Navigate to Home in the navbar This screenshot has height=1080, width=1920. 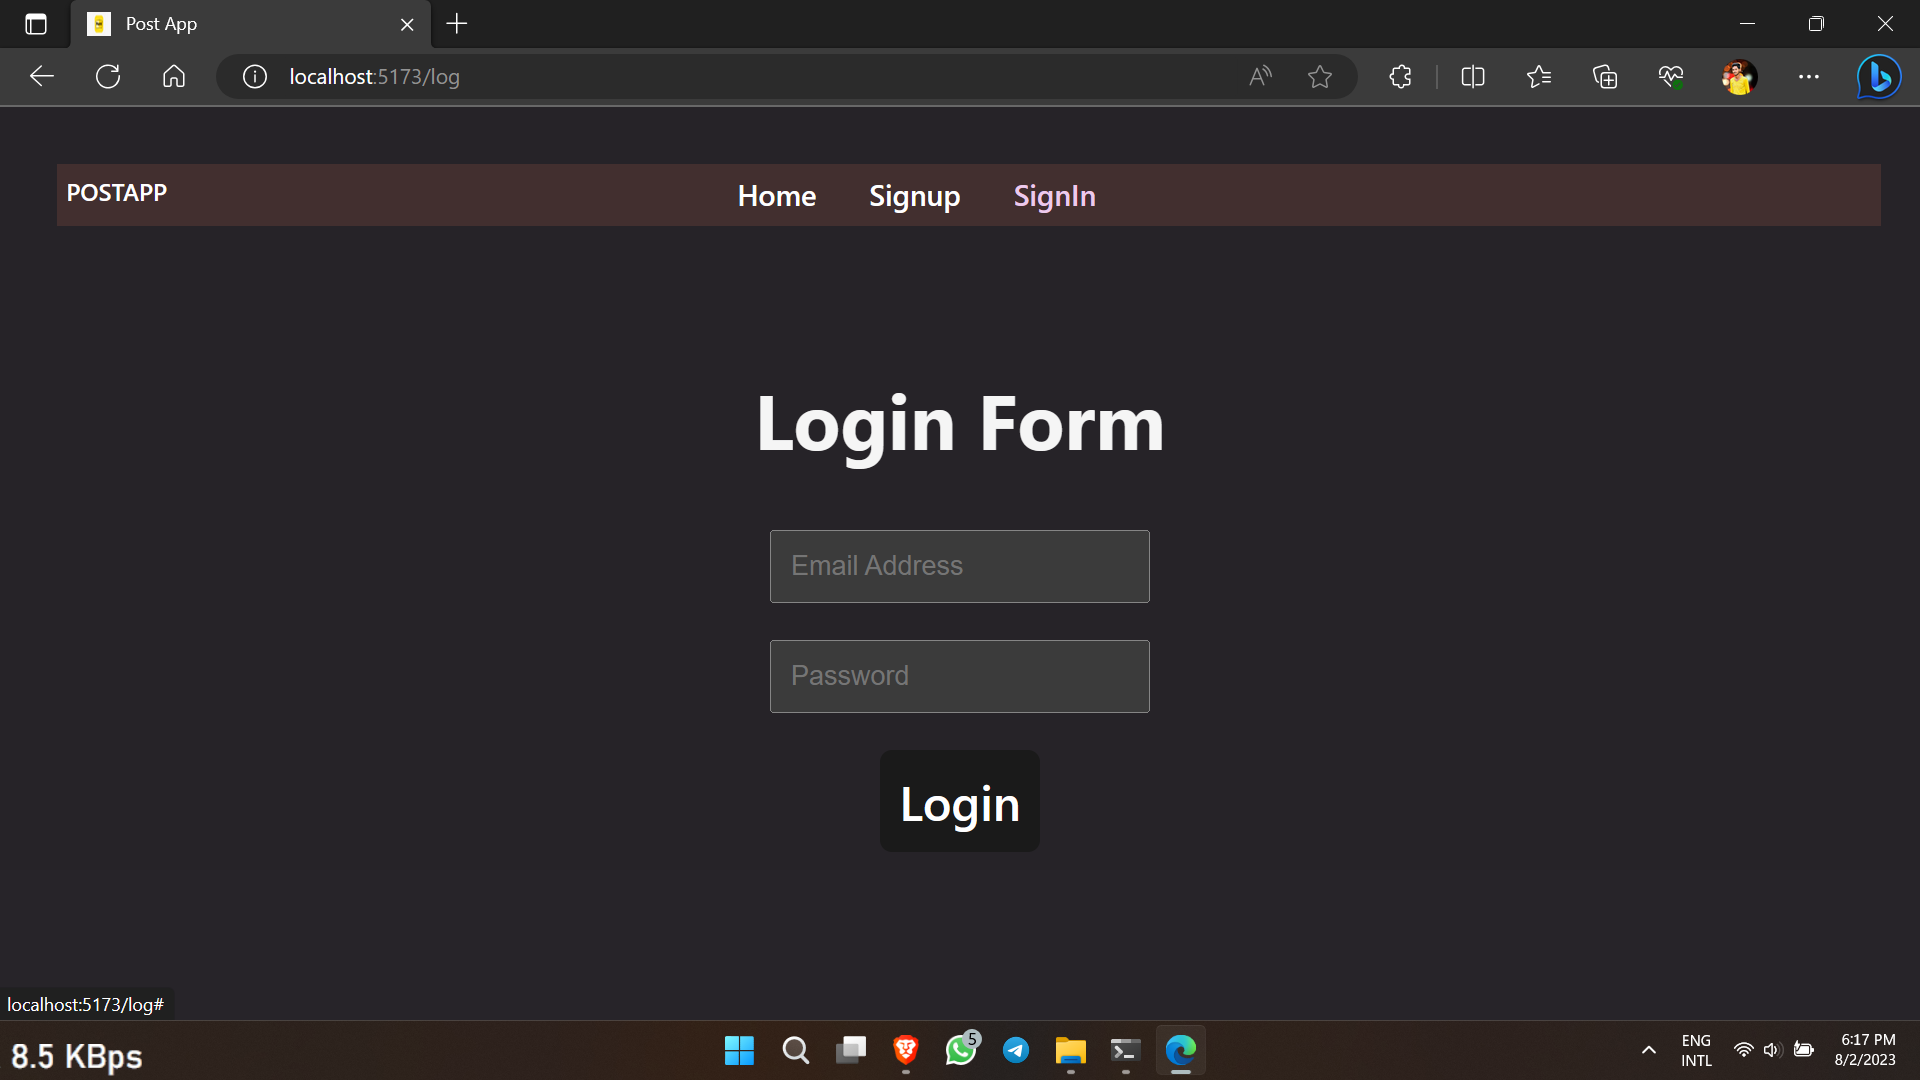[776, 195]
